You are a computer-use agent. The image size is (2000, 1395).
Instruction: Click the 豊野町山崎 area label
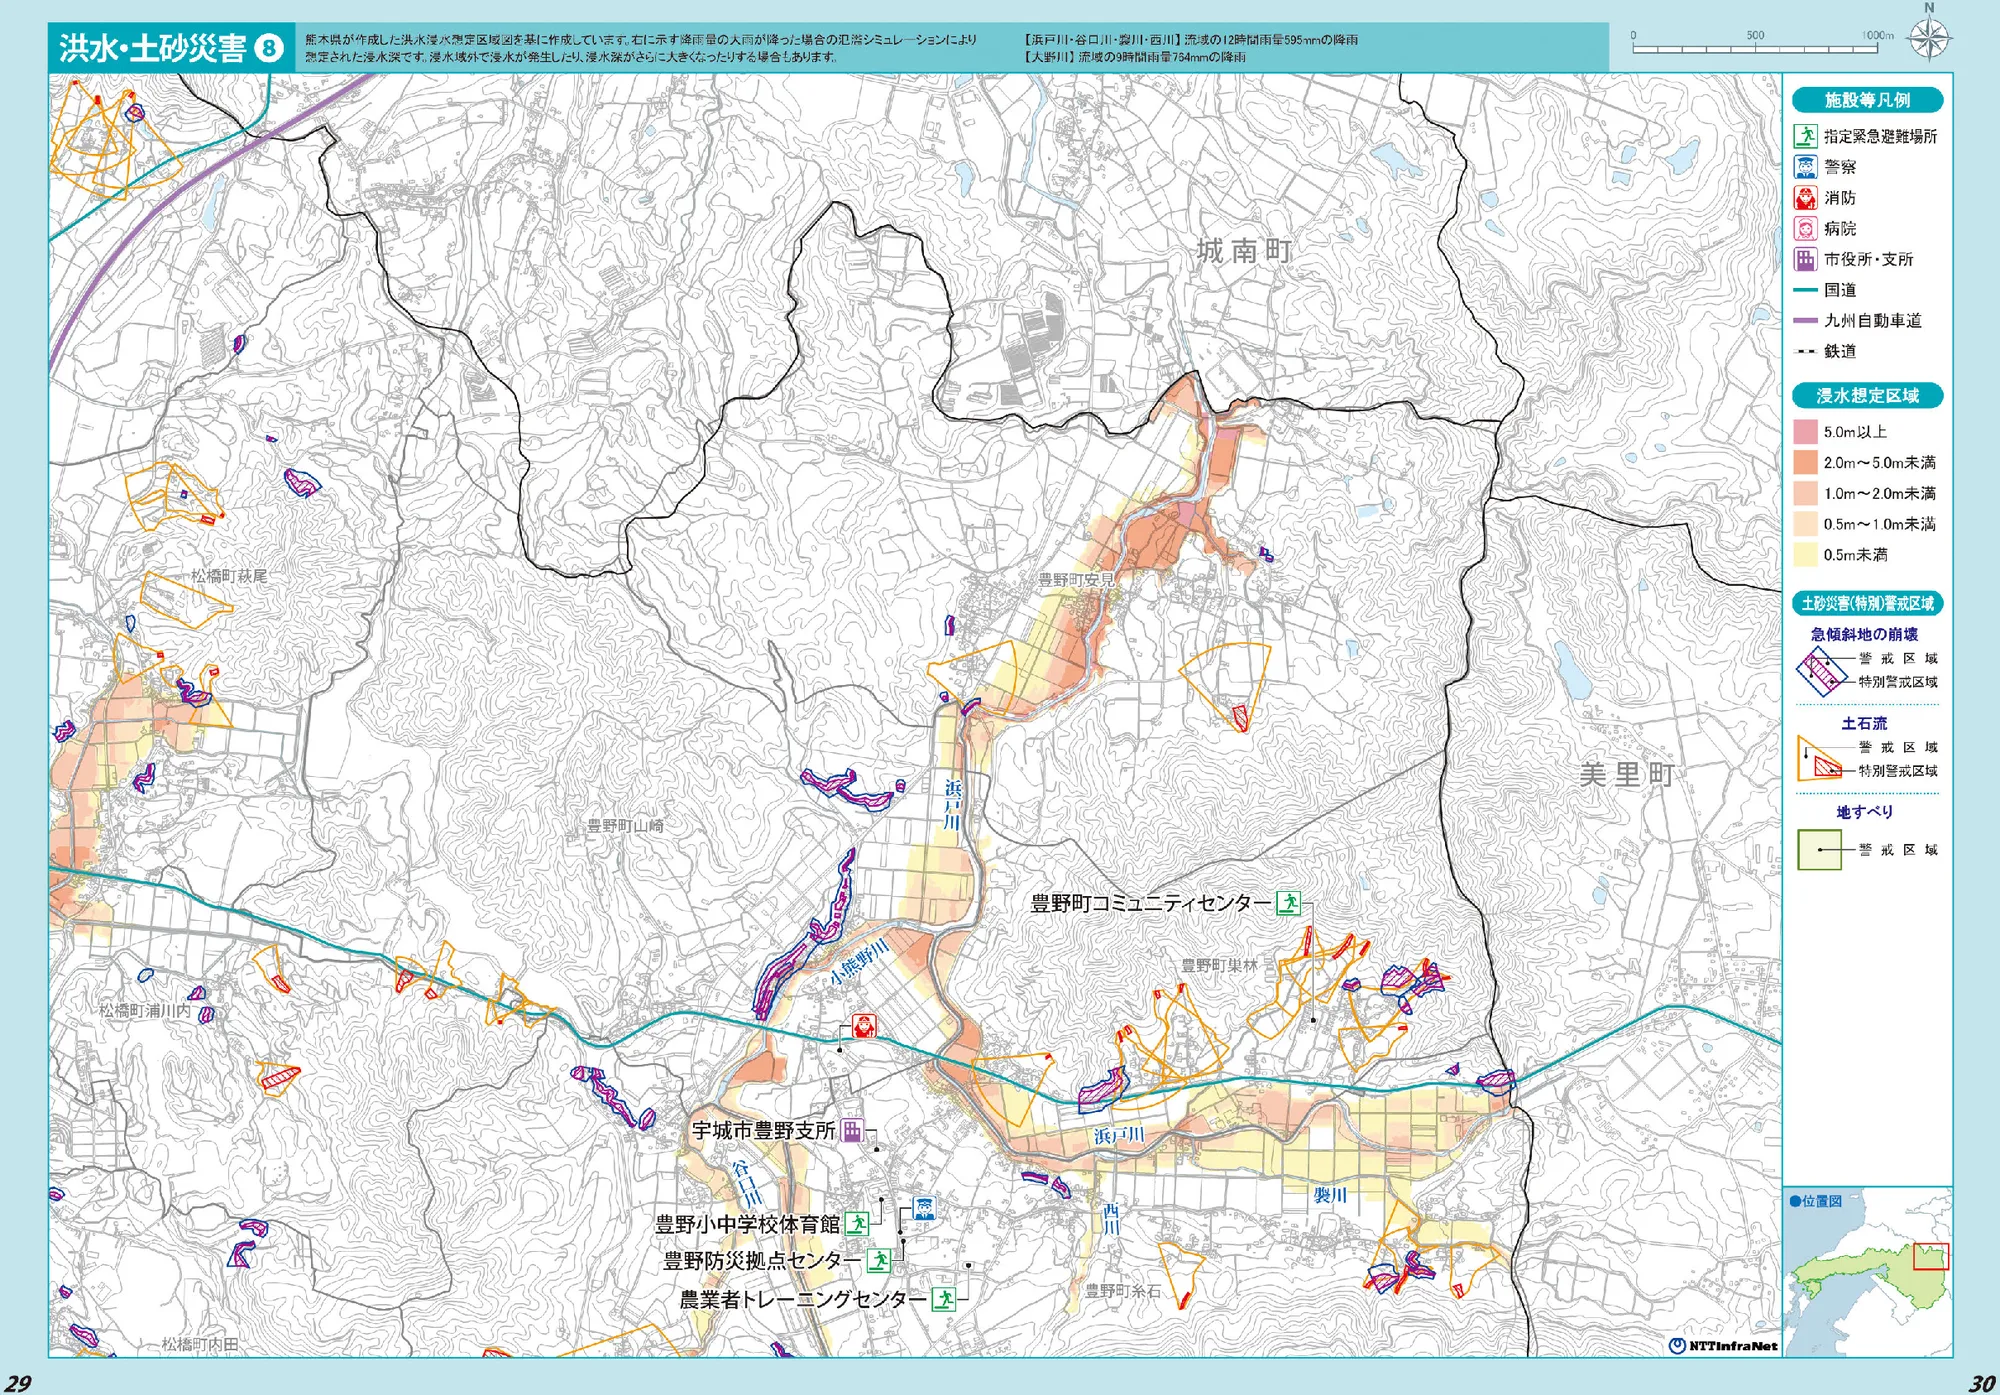coord(625,826)
